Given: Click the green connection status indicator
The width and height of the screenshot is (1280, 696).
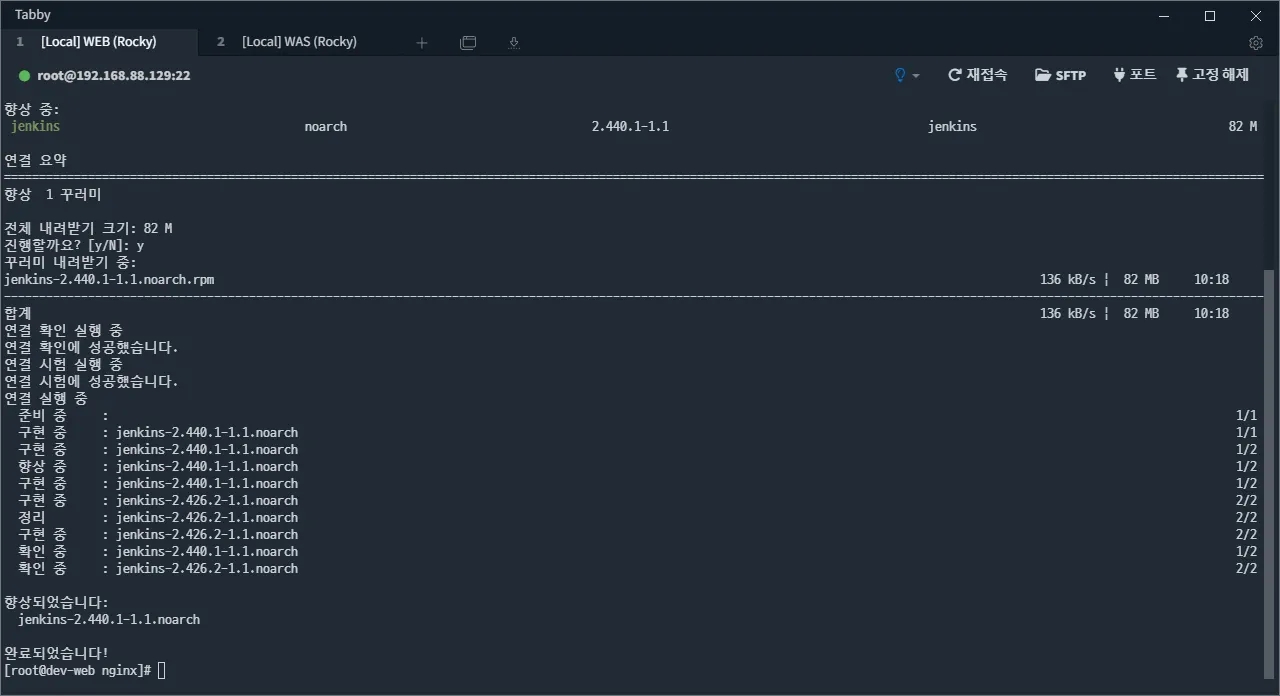Looking at the screenshot, I should tap(25, 76).
